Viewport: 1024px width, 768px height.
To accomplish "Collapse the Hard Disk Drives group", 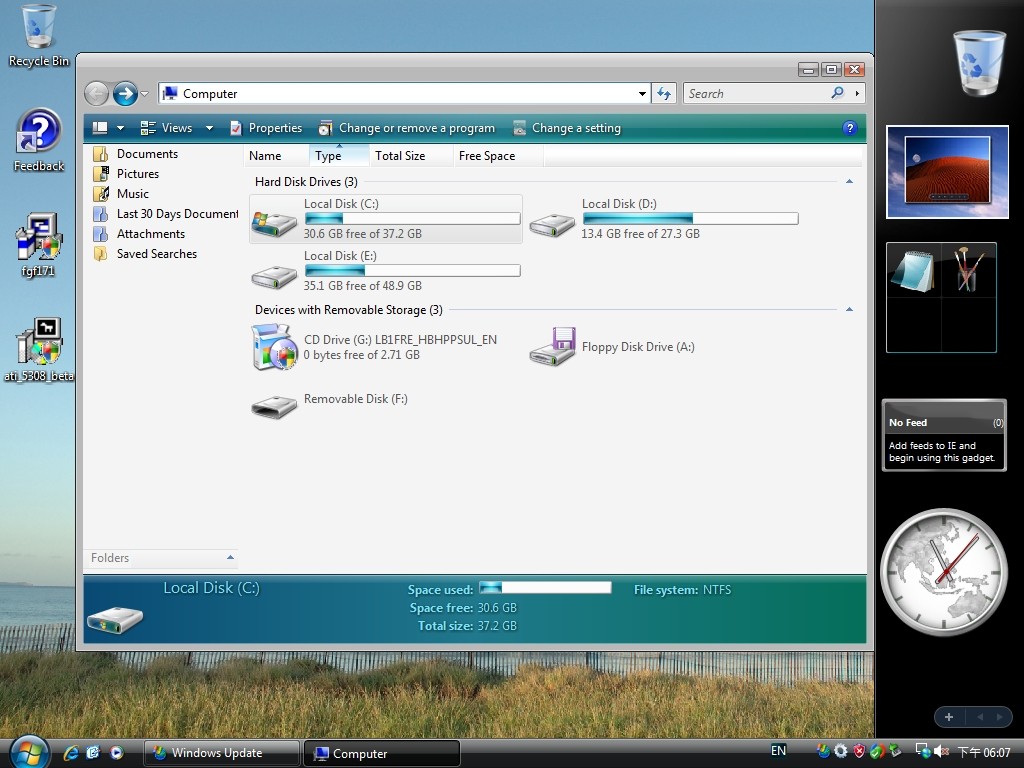I will [x=849, y=181].
